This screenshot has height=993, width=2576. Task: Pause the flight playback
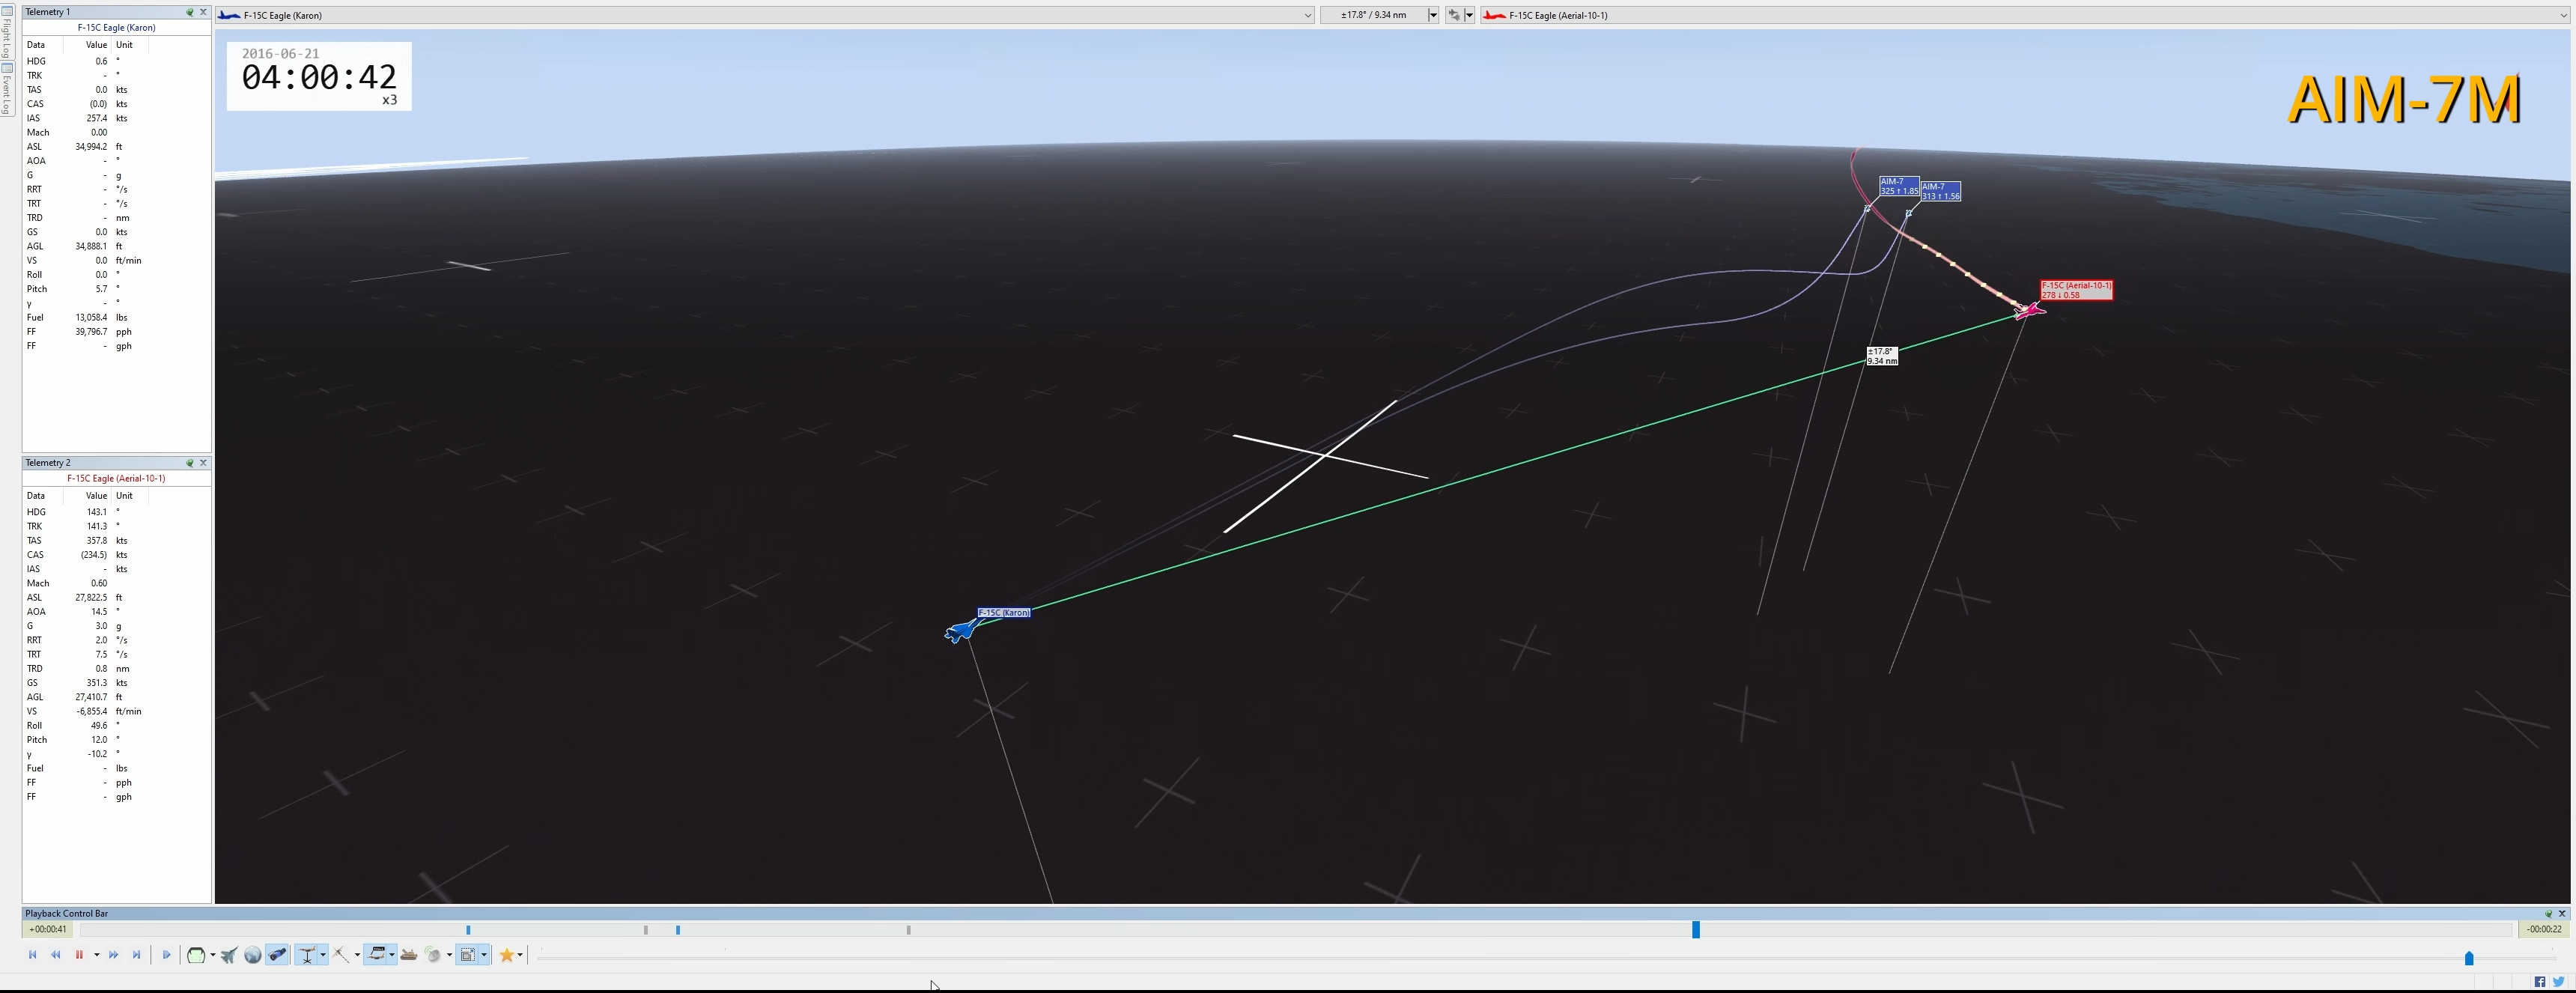79,955
